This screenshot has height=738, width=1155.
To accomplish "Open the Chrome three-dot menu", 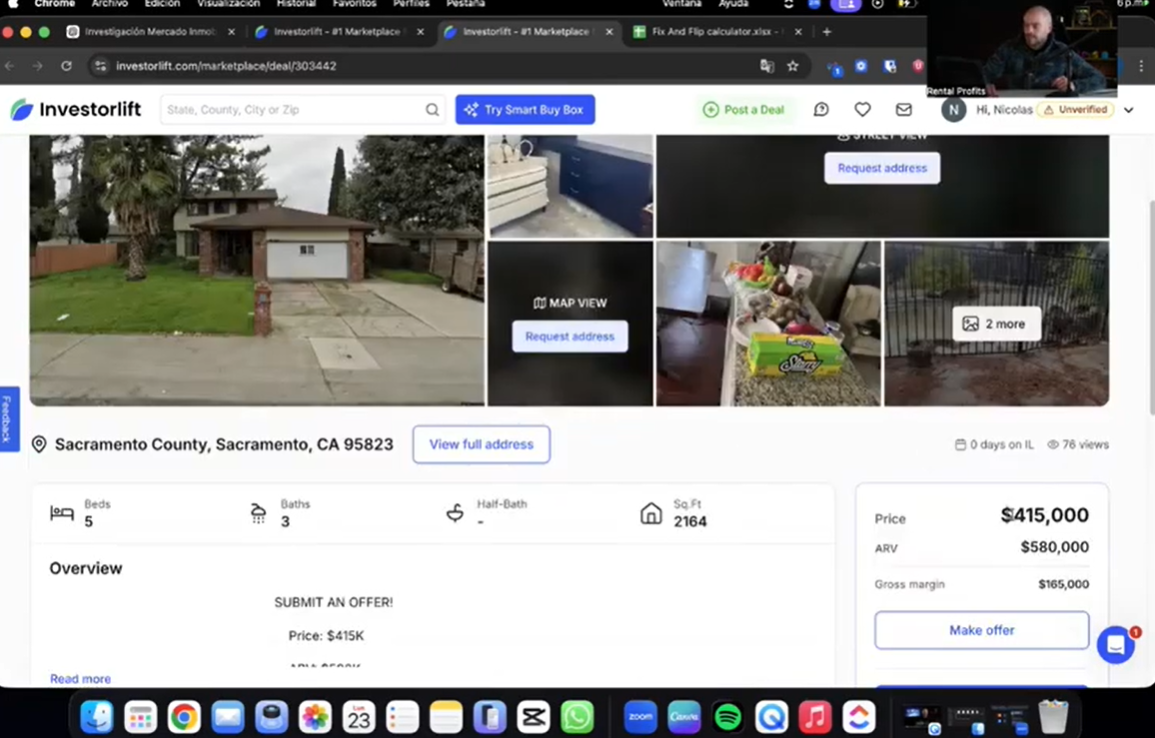I will point(1141,66).
